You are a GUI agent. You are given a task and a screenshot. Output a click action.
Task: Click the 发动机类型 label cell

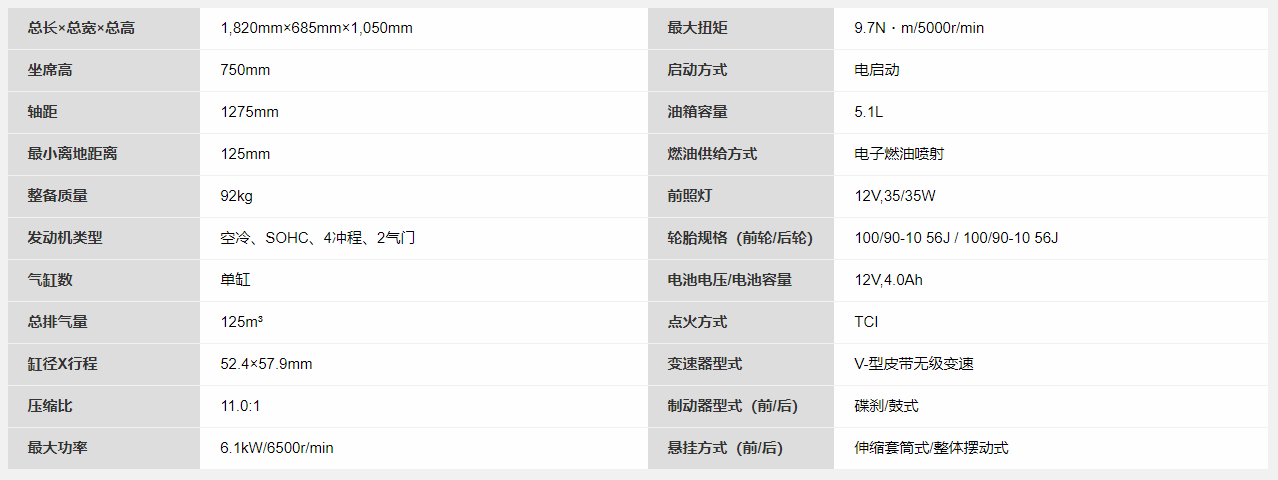pos(104,238)
